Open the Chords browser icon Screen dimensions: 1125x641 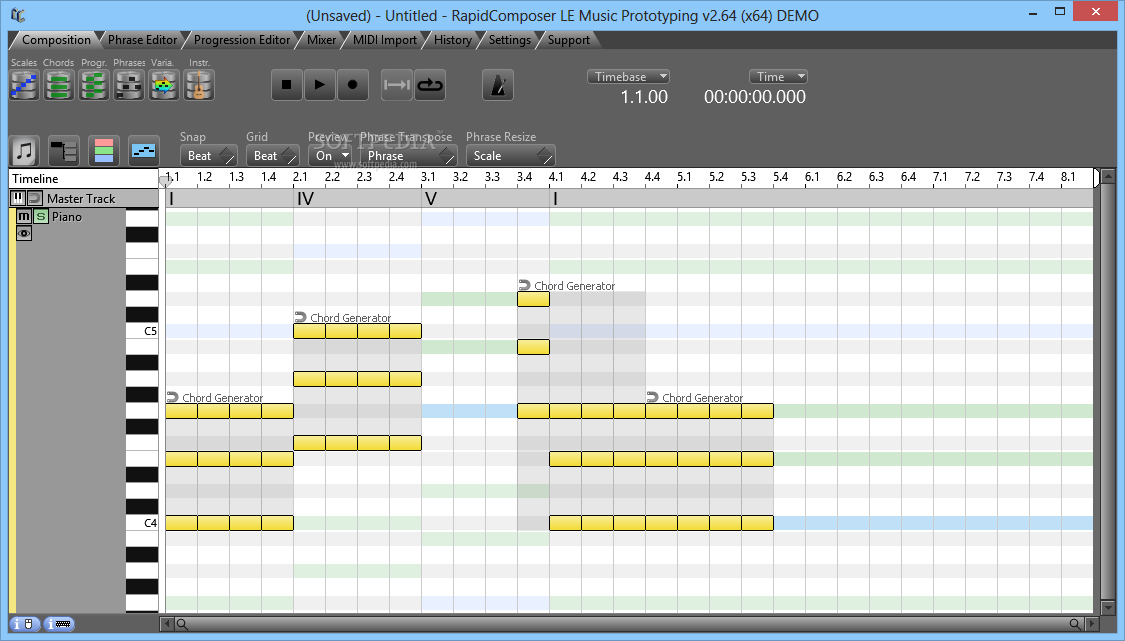point(59,85)
